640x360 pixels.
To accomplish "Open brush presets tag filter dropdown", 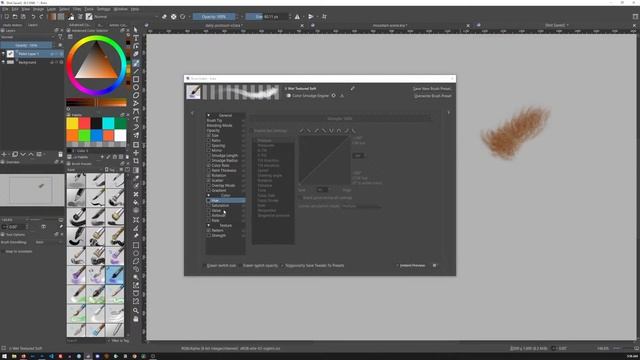I will click(x=84, y=170).
